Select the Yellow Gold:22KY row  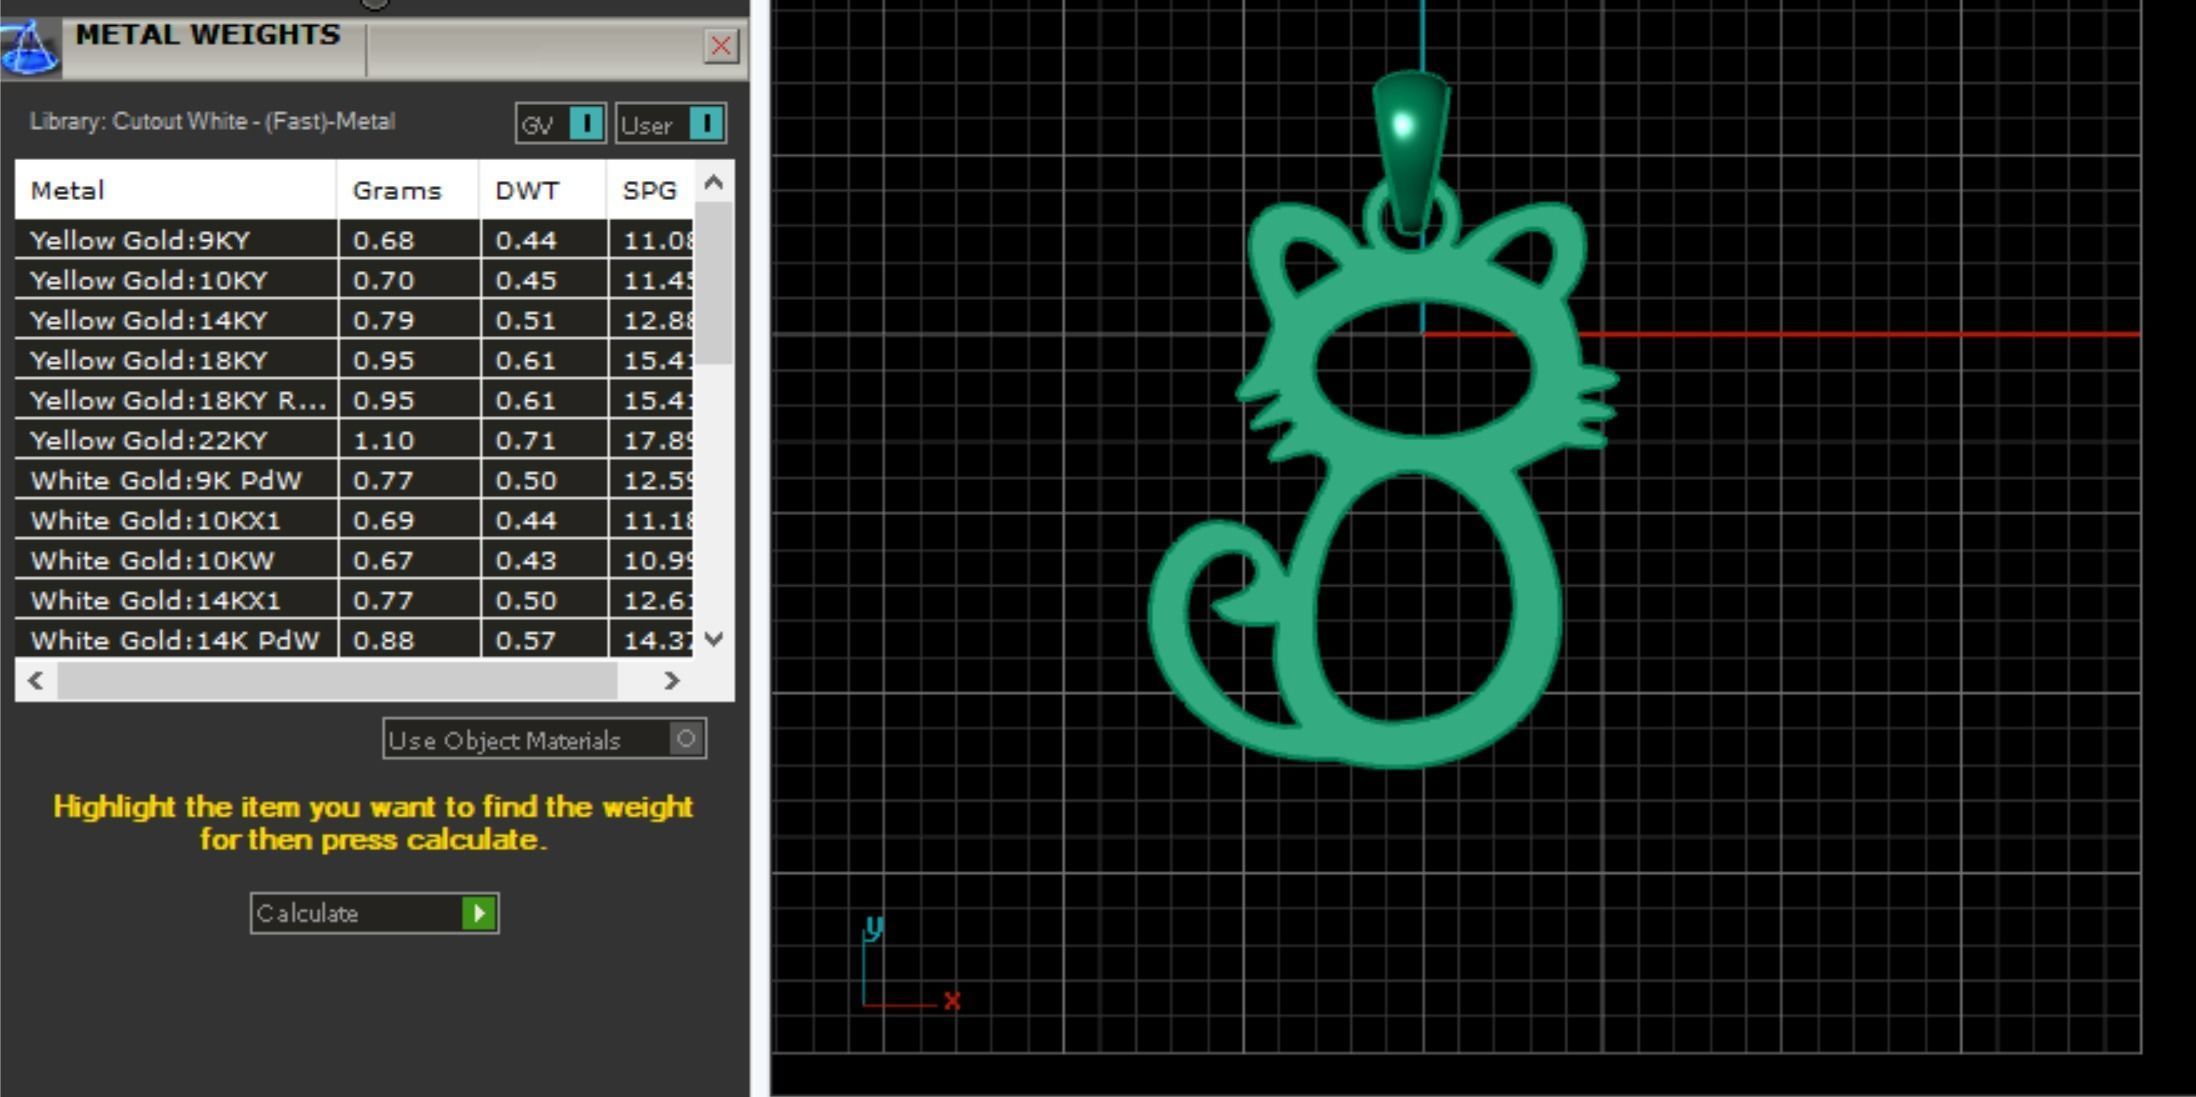coord(354,440)
